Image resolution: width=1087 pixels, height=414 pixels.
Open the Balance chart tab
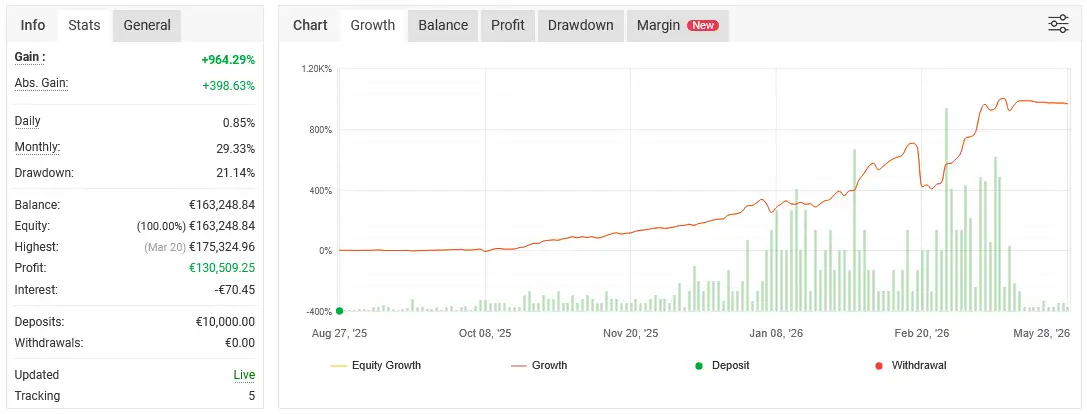[x=443, y=25]
